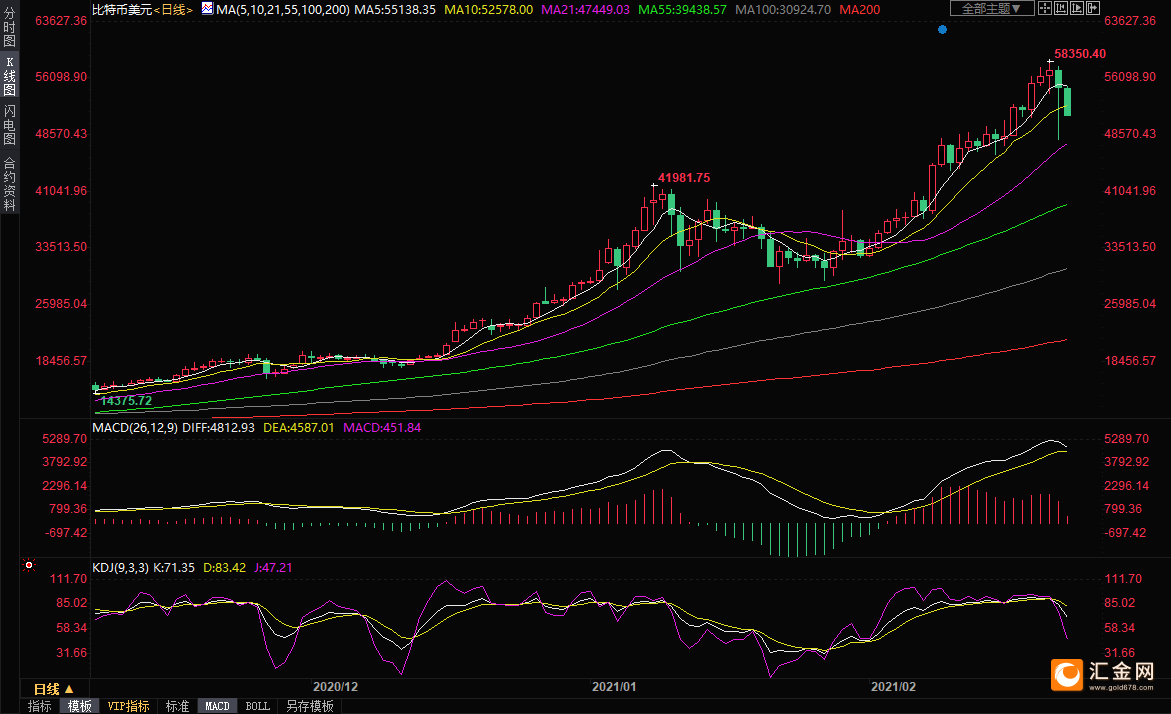Open the VIP指标 tab
1171x714 pixels.
click(128, 706)
